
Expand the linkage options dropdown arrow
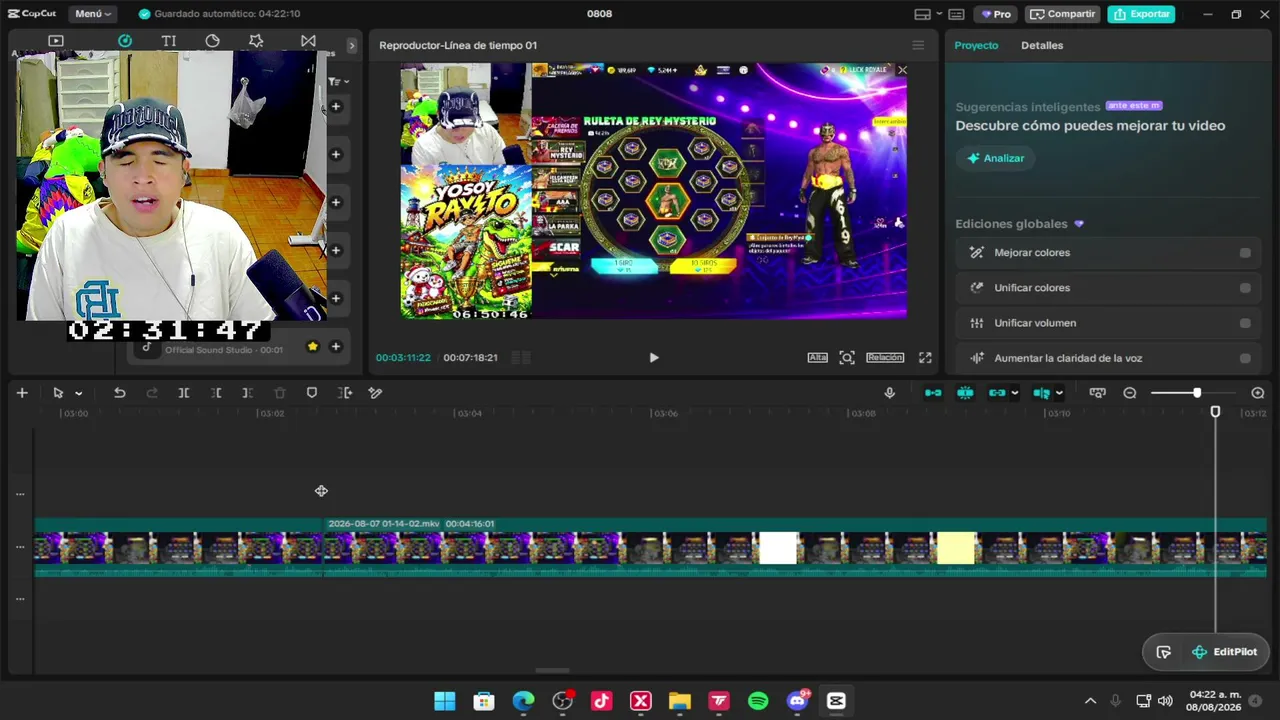click(1014, 393)
